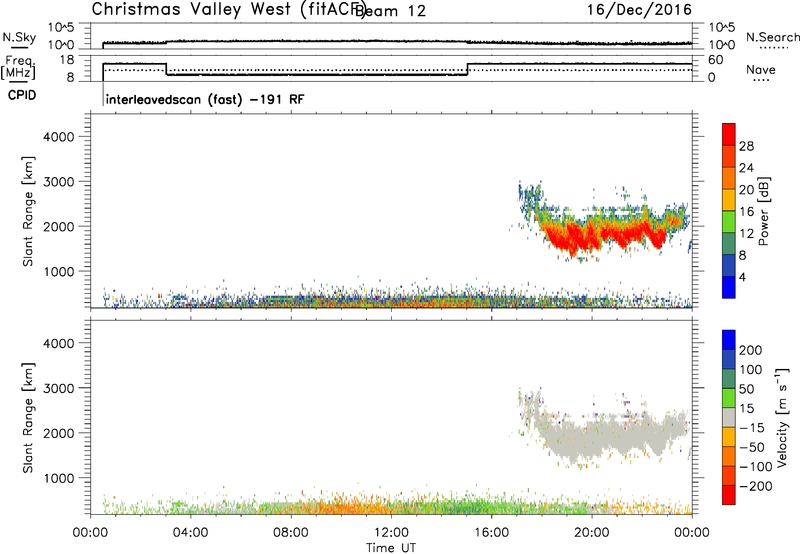
Task: Click the 'Nave' legend label
Action: [761, 69]
